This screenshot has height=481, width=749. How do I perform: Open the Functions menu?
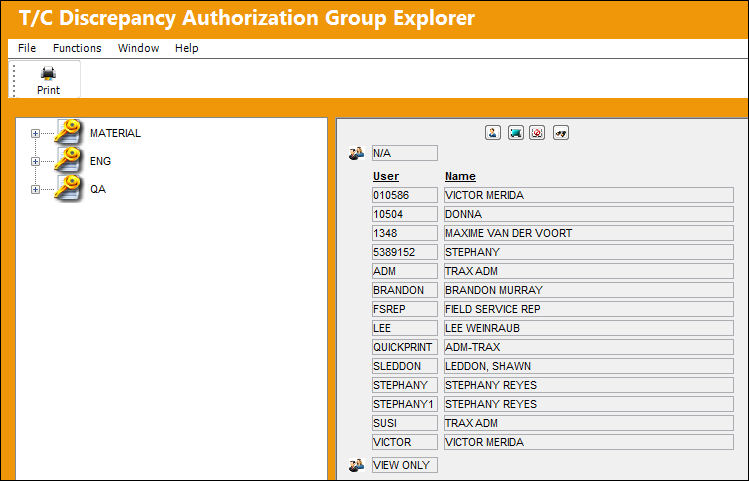77,48
